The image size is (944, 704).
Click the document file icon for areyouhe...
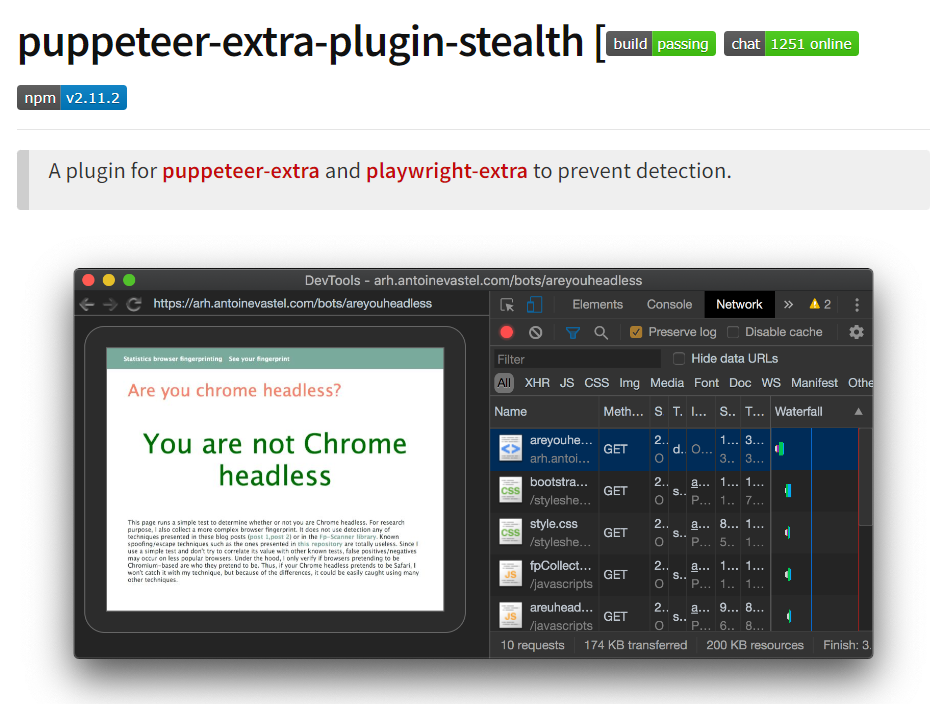coord(511,449)
